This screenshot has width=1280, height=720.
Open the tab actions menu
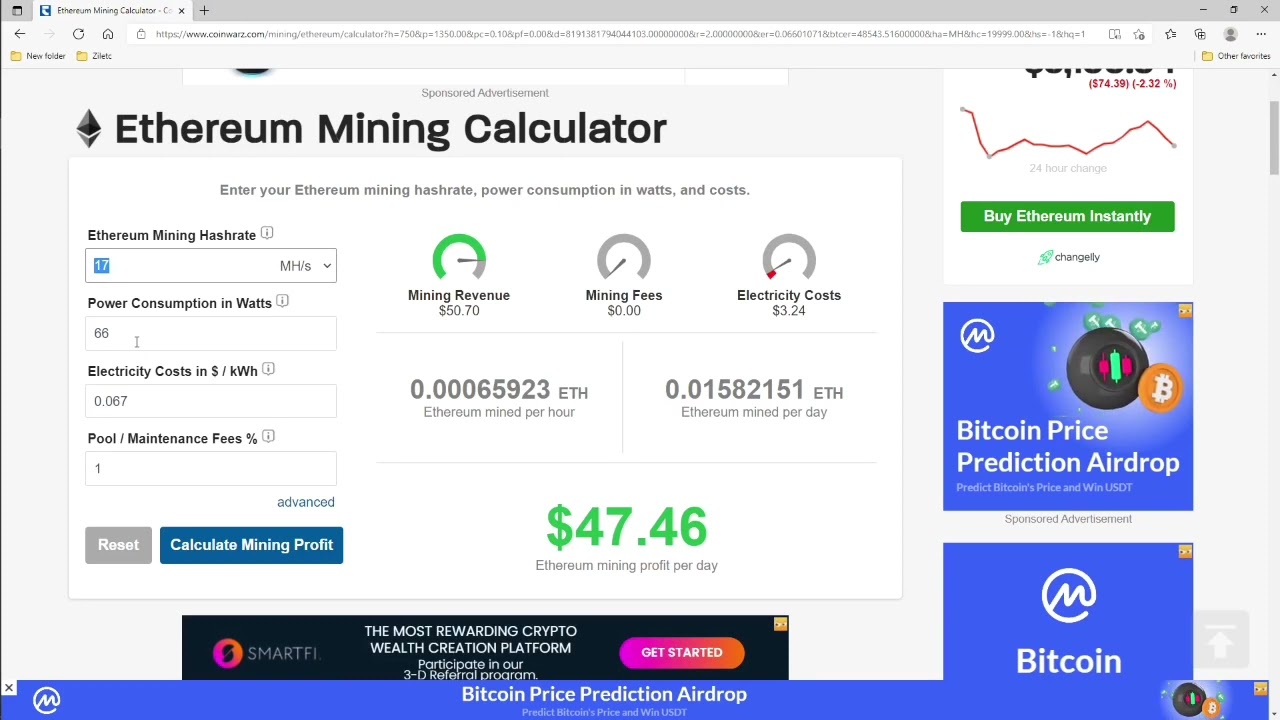[17, 10]
